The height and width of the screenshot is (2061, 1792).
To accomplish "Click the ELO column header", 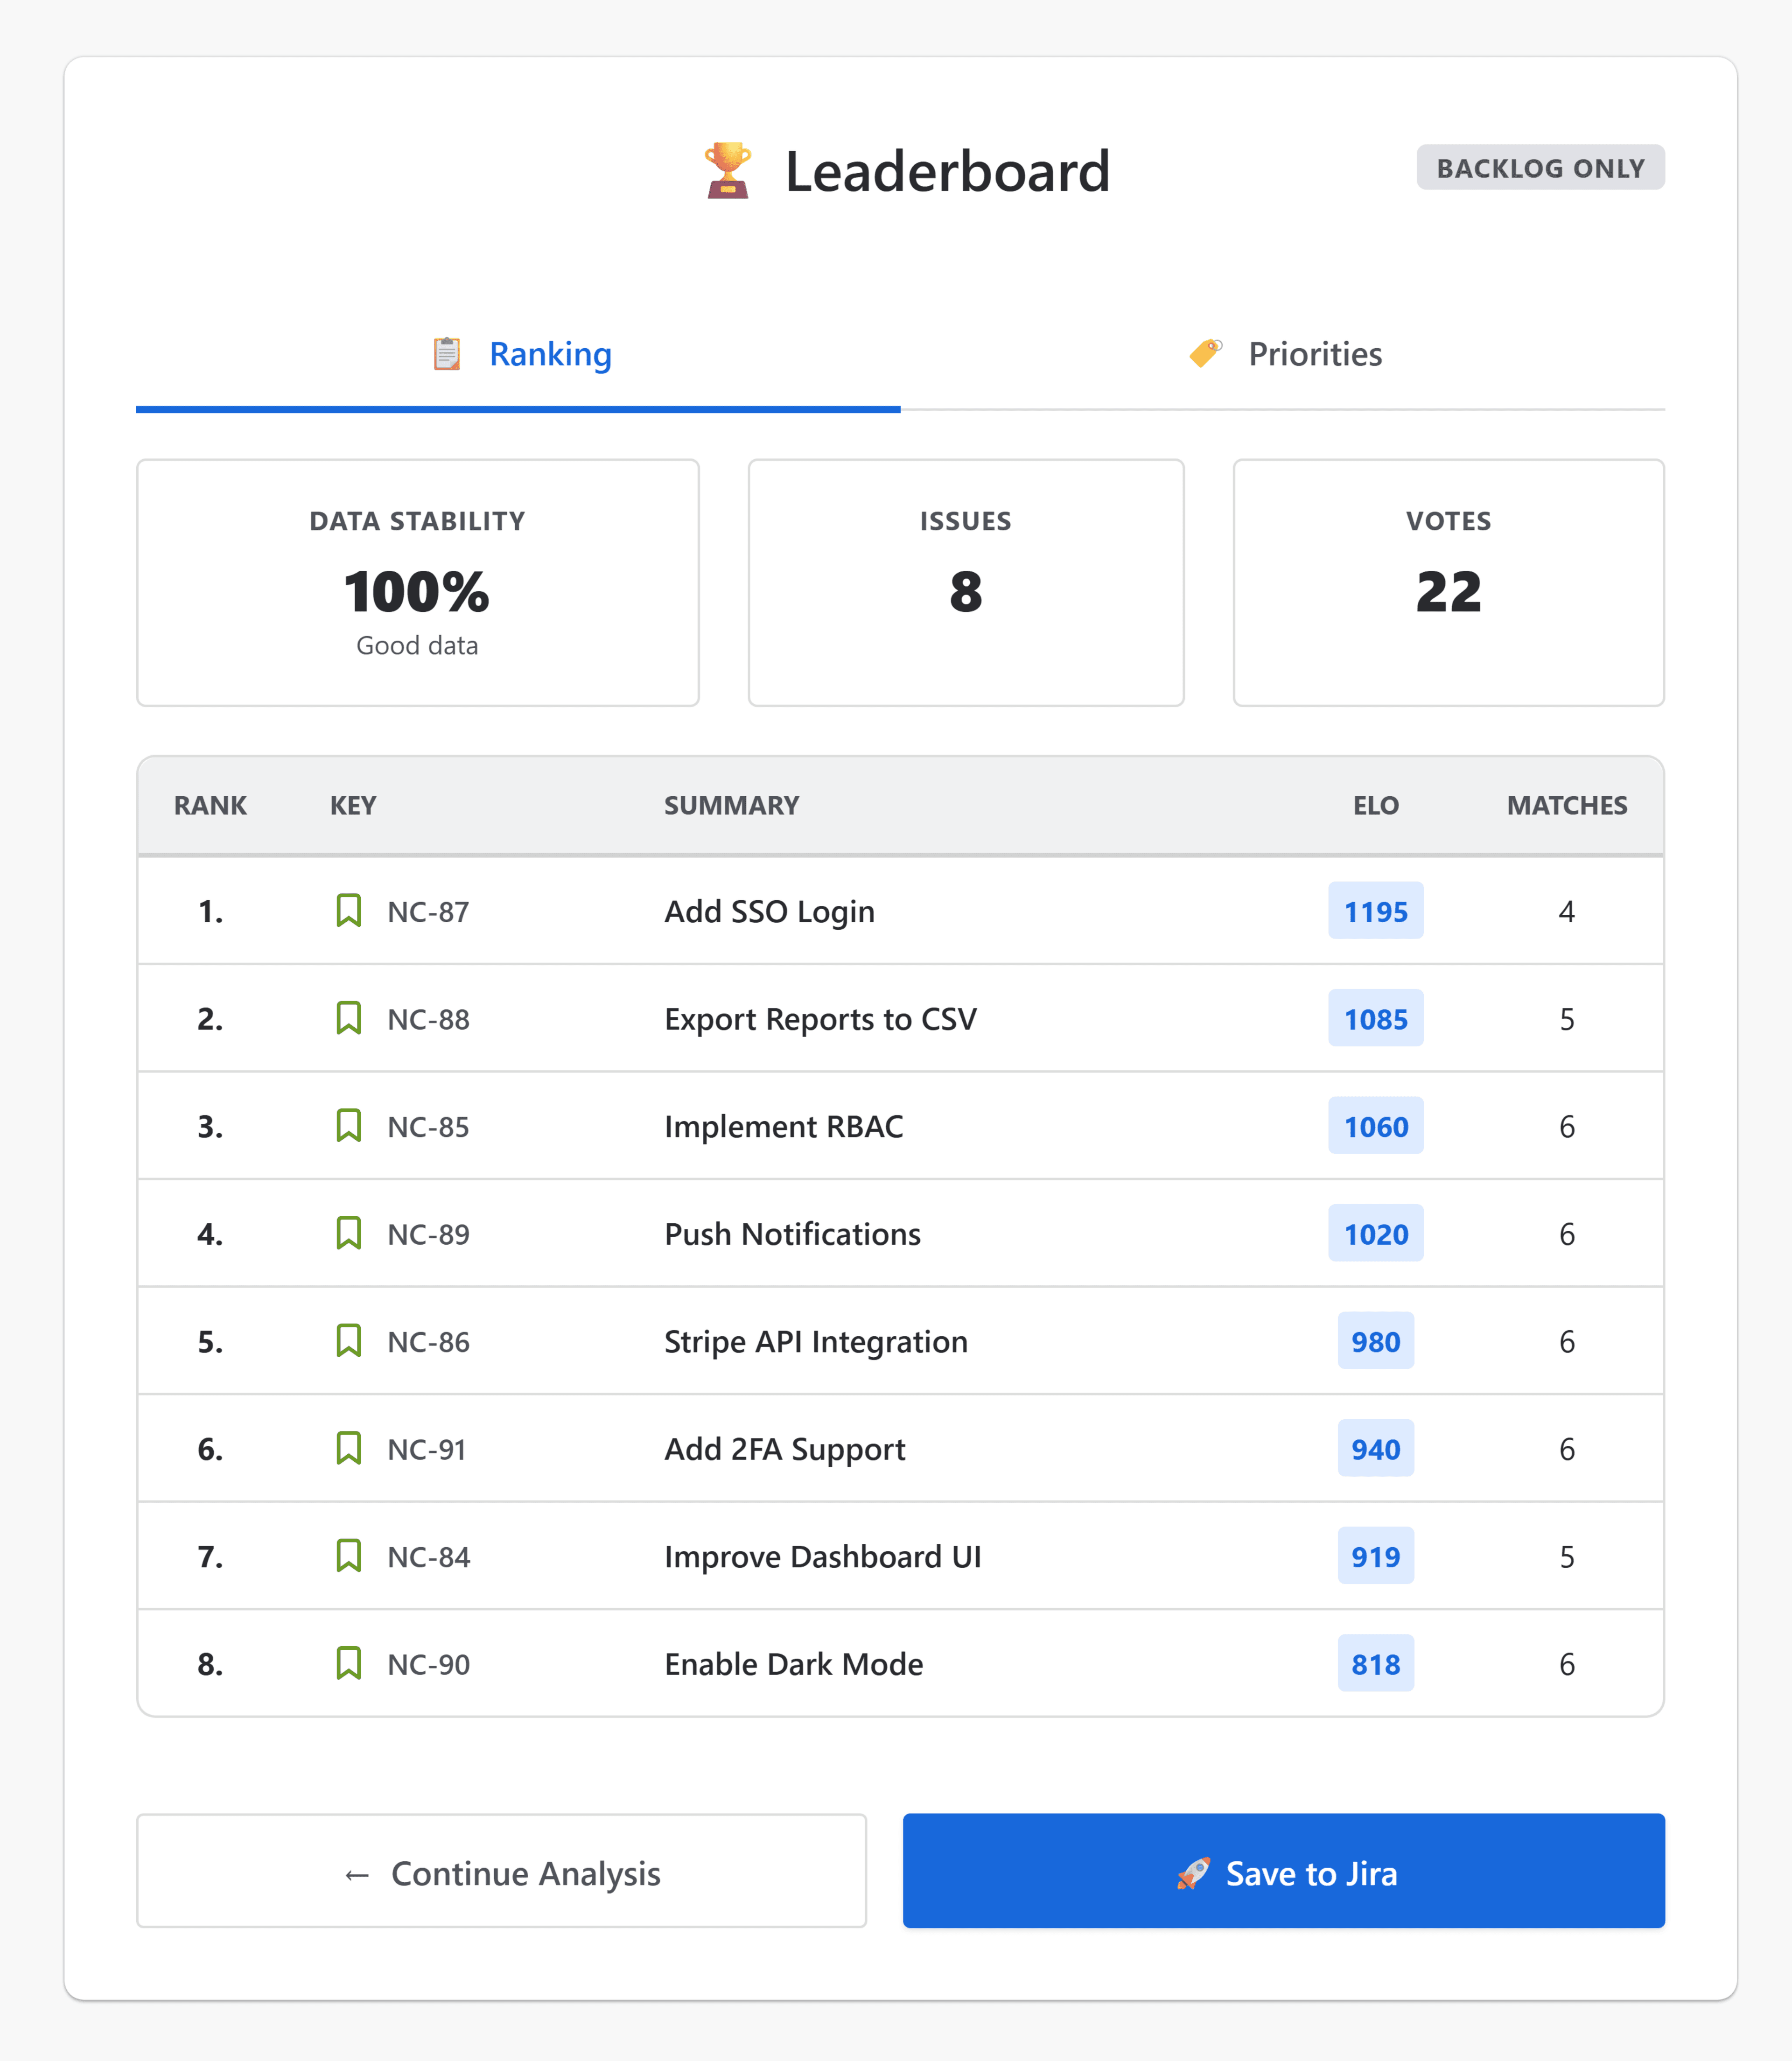I will coord(1376,805).
